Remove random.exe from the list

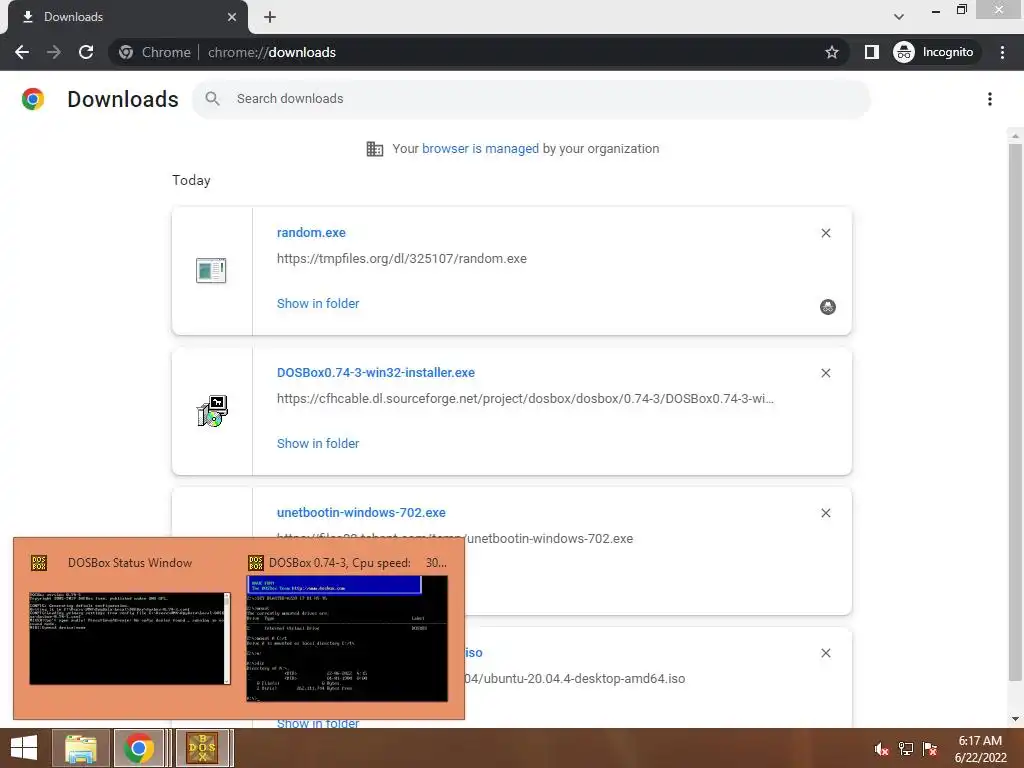[x=825, y=233]
